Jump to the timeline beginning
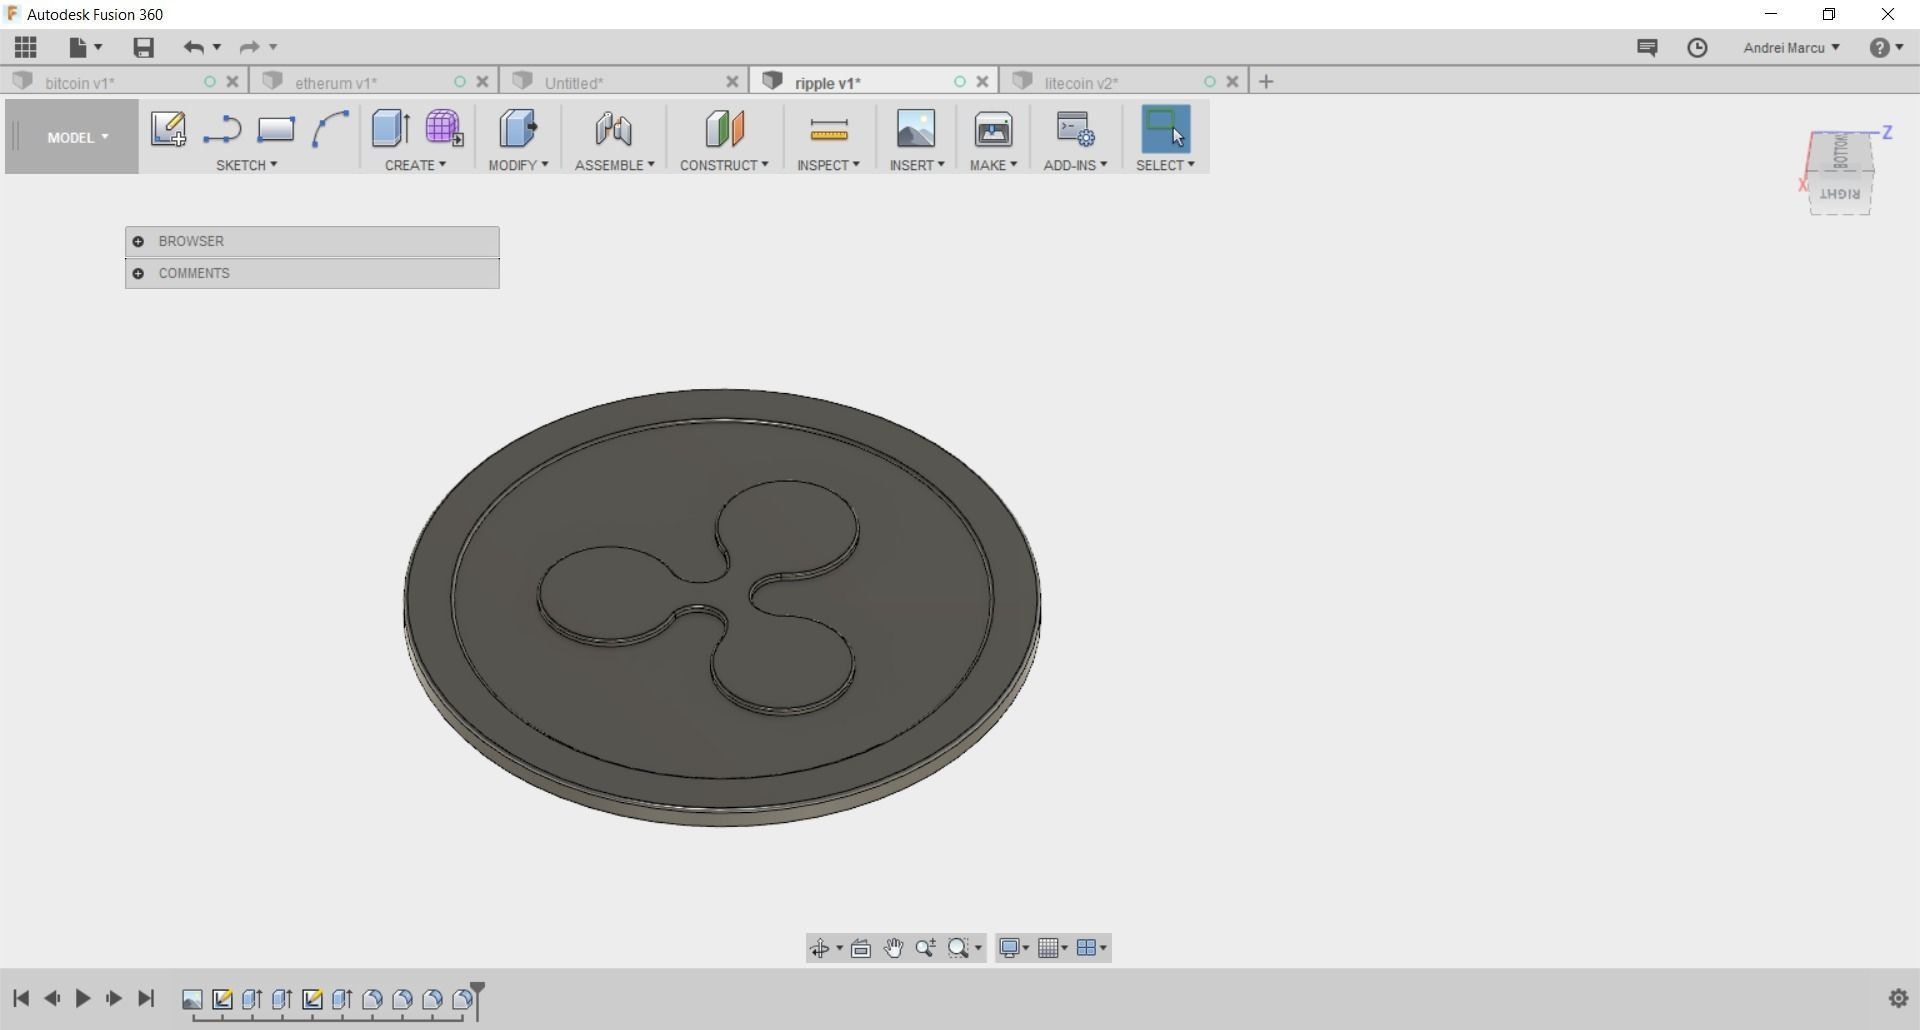 (21, 998)
